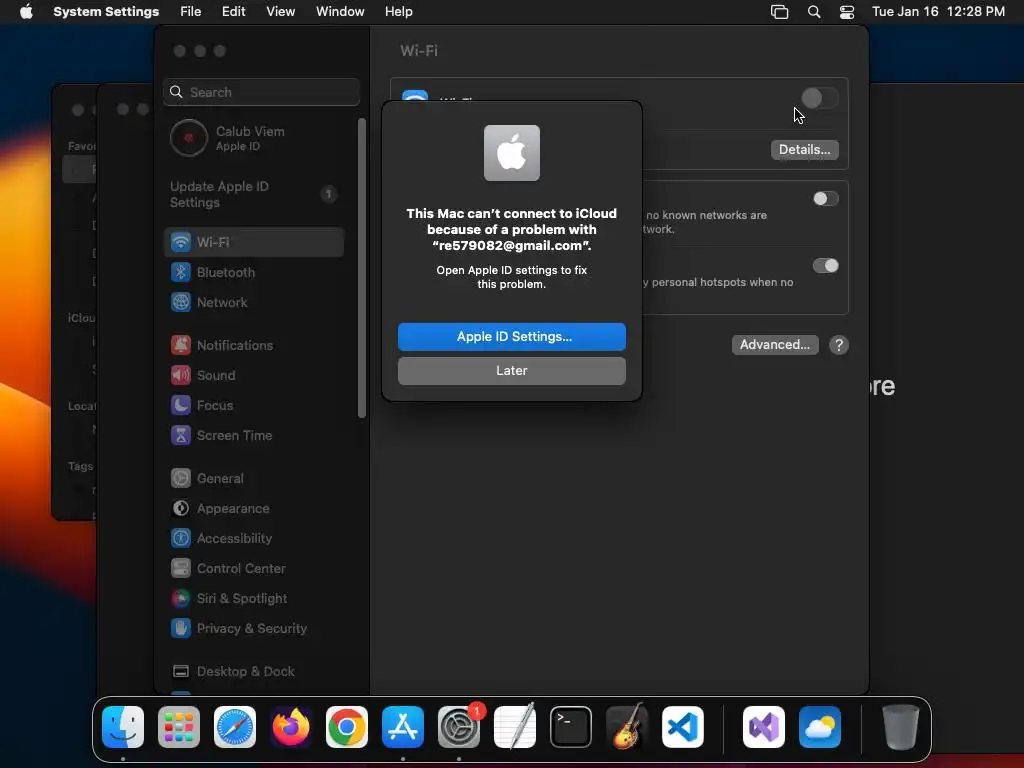Click Stage Manager icon in menu bar
The height and width of the screenshot is (768, 1024).
pyautogui.click(x=780, y=12)
